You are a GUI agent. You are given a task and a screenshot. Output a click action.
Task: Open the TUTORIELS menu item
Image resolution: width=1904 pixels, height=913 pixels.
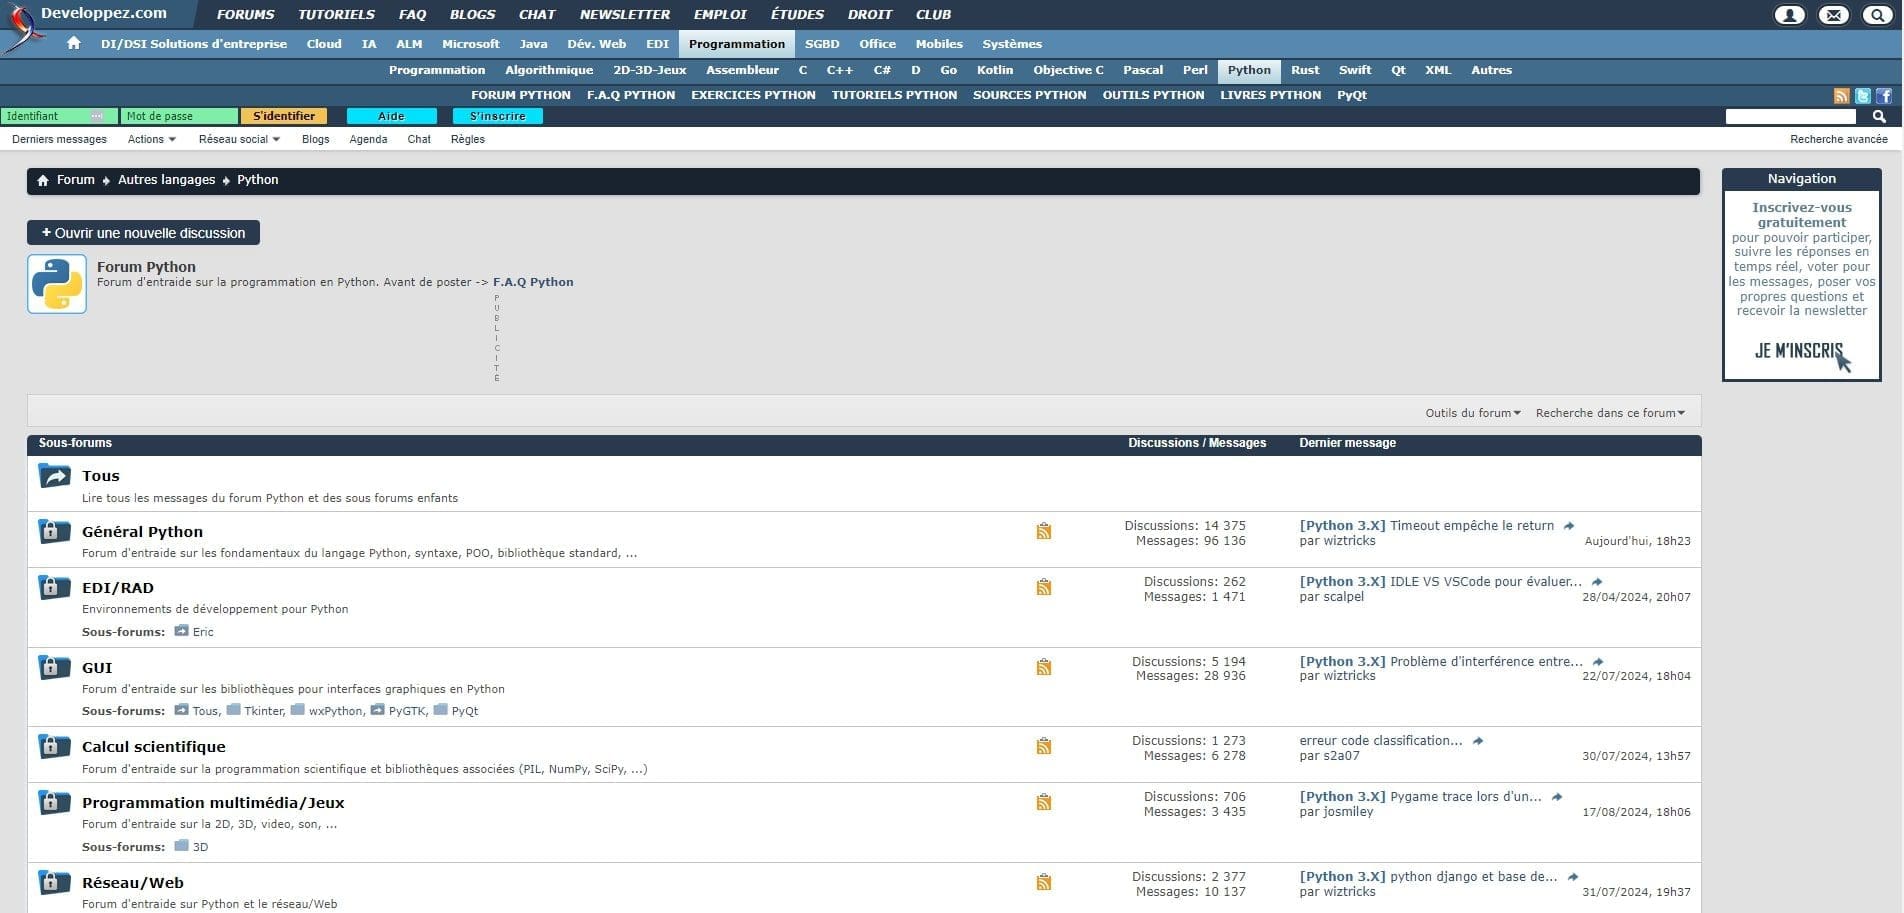336,14
